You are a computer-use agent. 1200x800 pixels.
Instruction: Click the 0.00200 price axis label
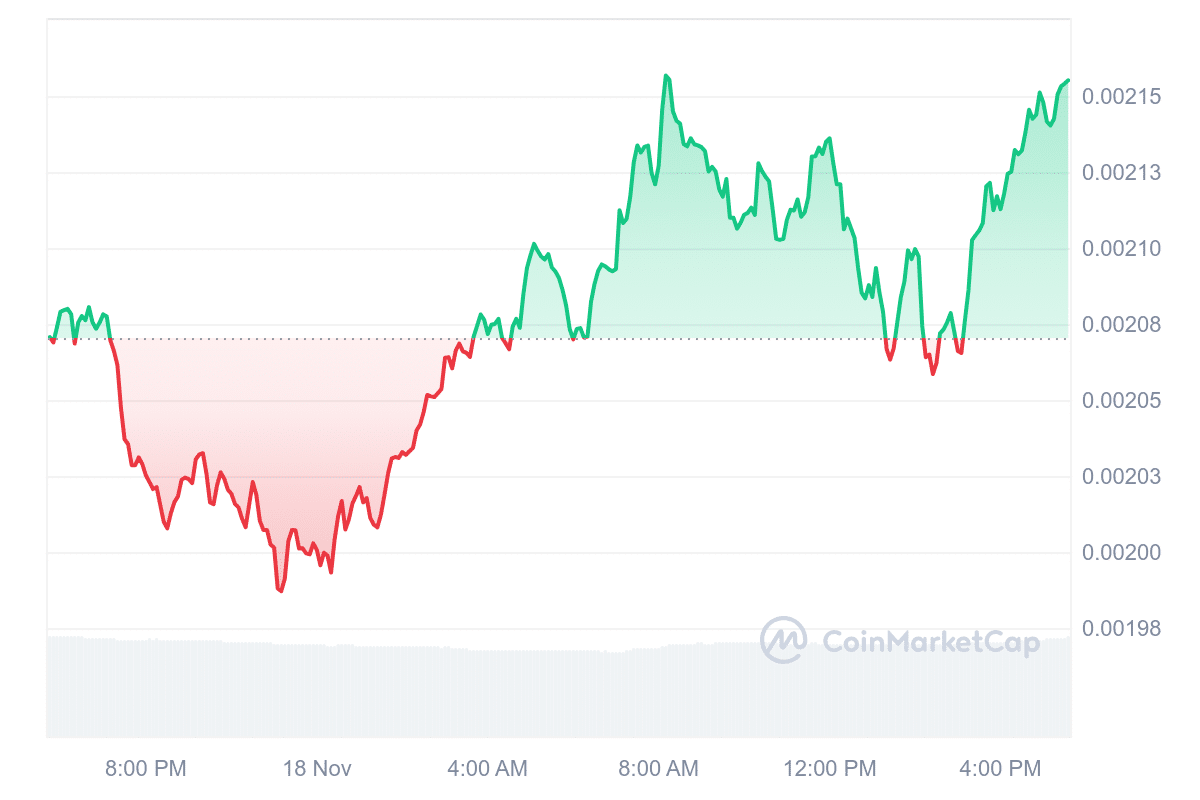coord(1121,553)
